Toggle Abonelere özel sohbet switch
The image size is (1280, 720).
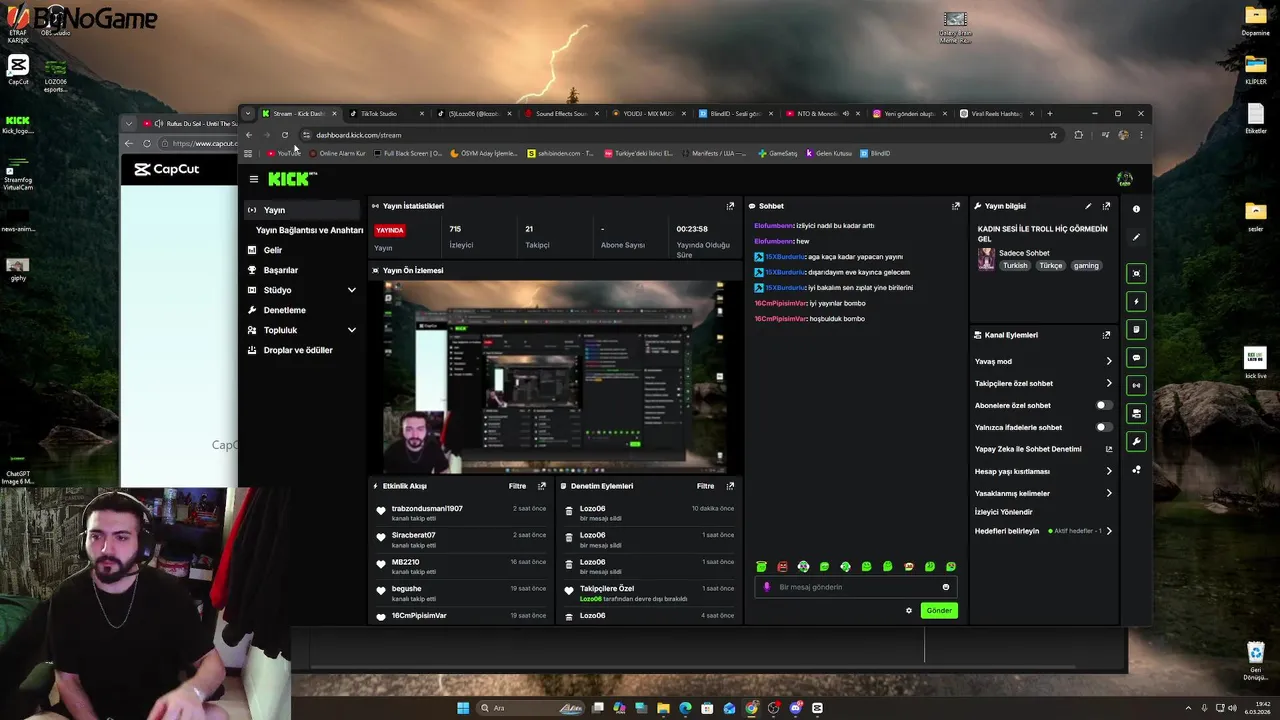pos(1103,405)
